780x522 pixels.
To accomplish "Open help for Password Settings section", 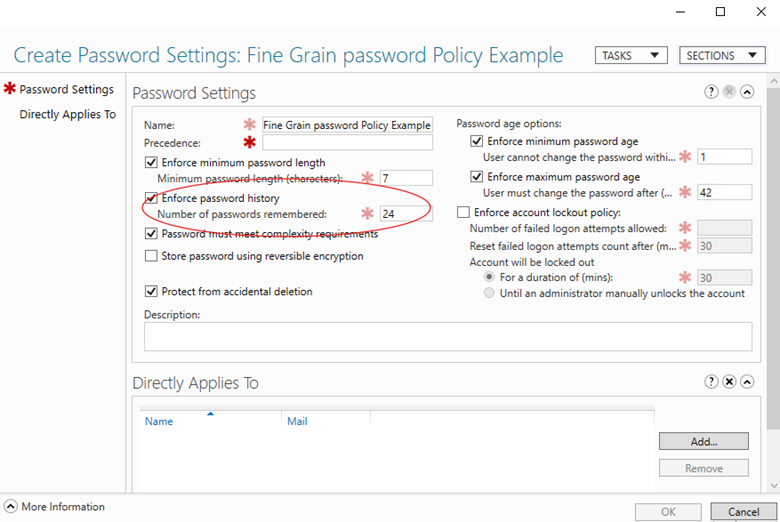I will 711,92.
